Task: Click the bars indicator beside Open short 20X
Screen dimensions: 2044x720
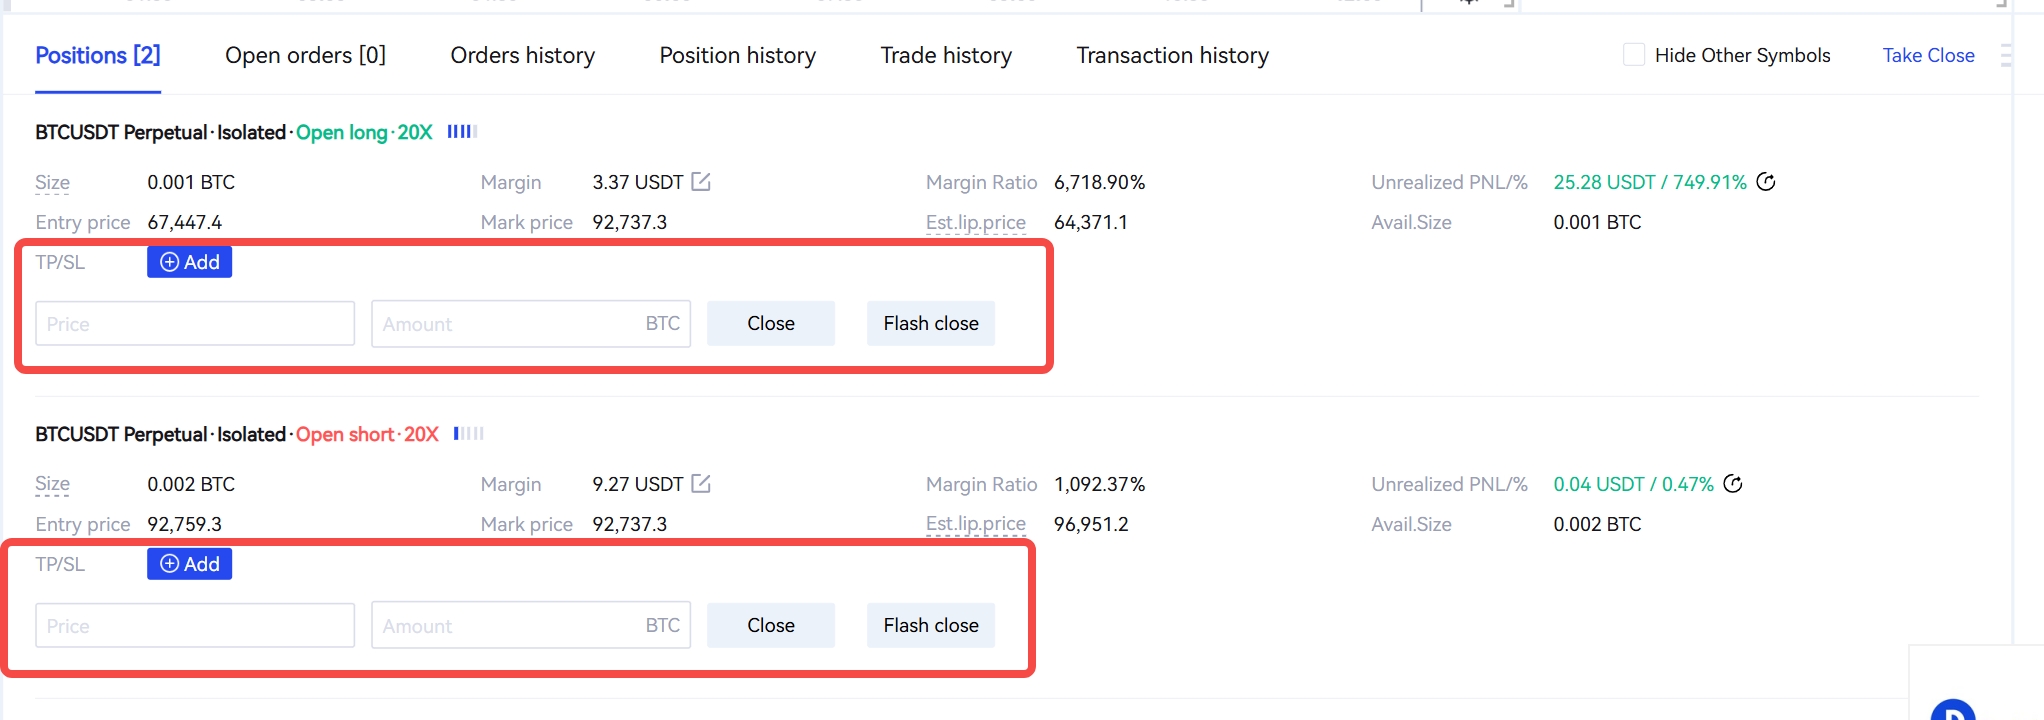Action: [x=468, y=433]
